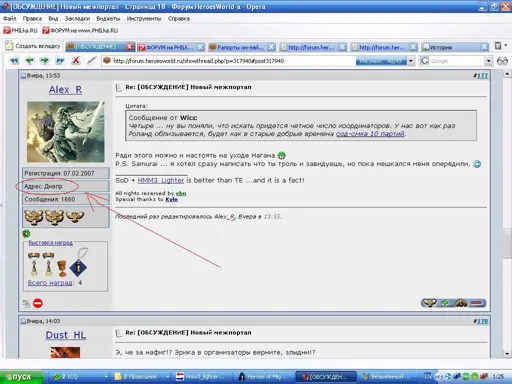The image size is (512, 384).
Task: Open the HMM3_Lighter signature link
Action: tap(161, 180)
